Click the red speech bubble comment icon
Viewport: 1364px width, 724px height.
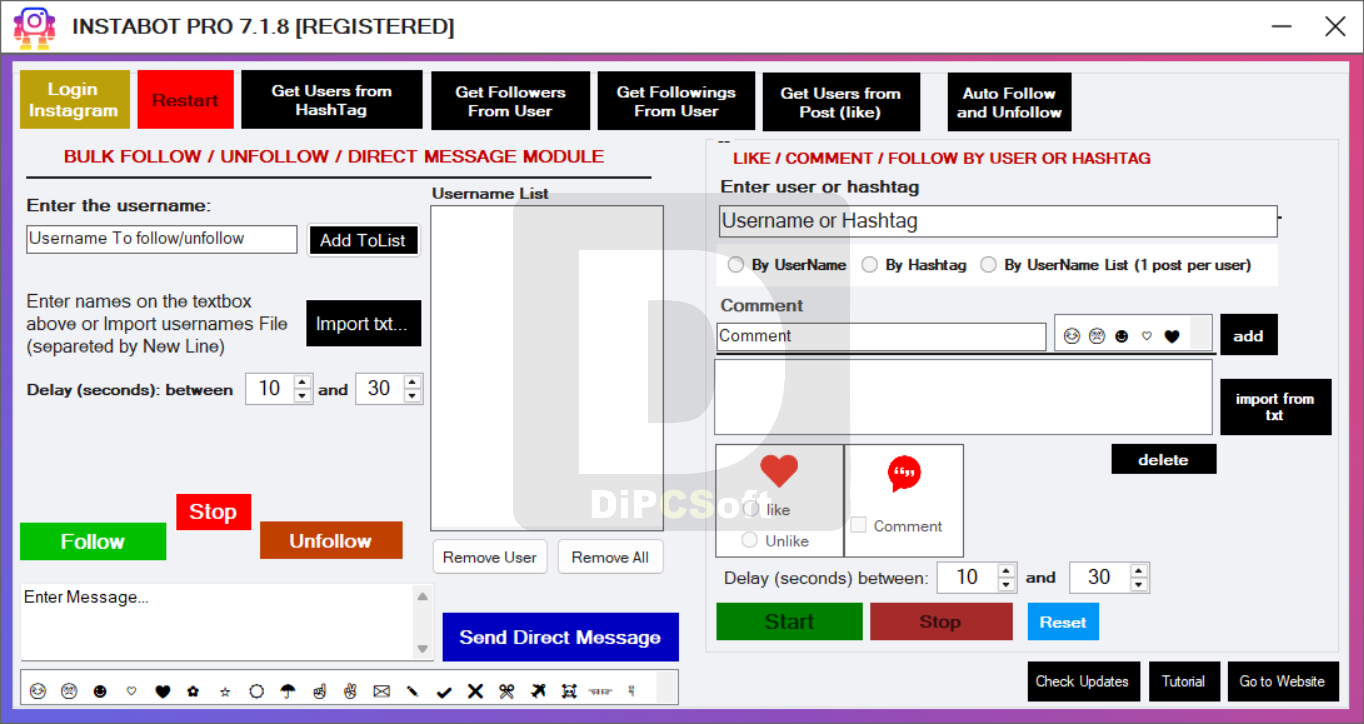point(904,473)
